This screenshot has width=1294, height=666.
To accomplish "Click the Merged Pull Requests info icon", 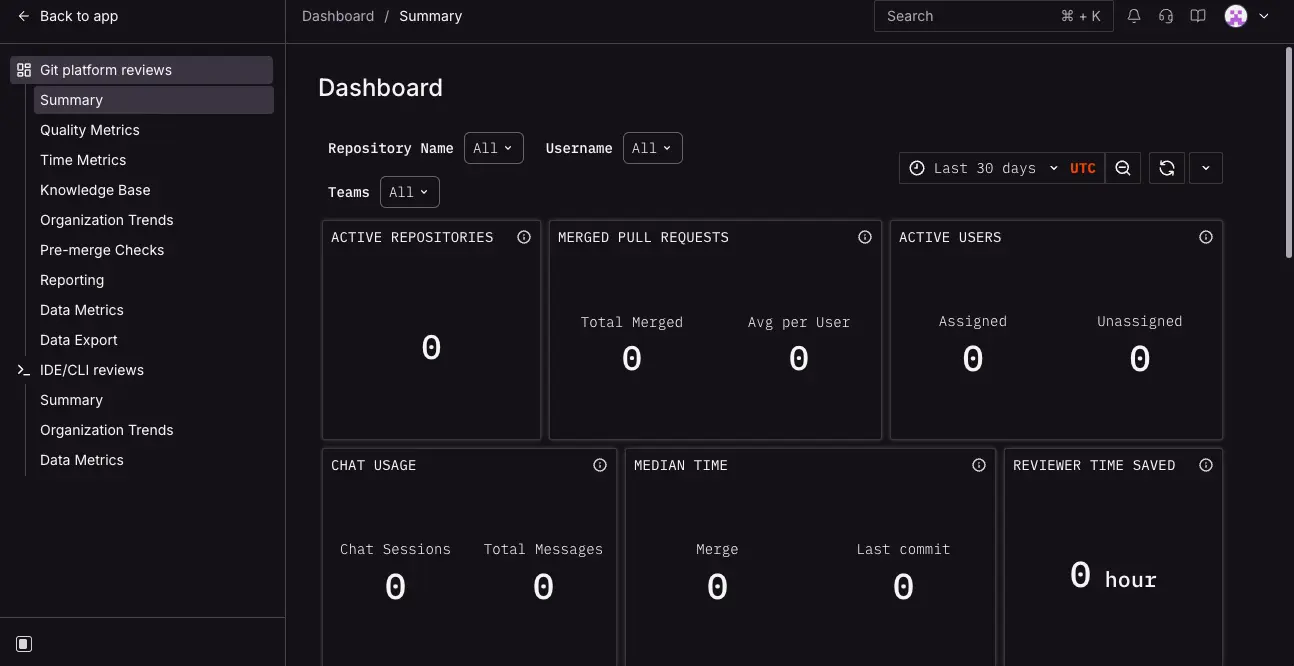I will (864, 237).
